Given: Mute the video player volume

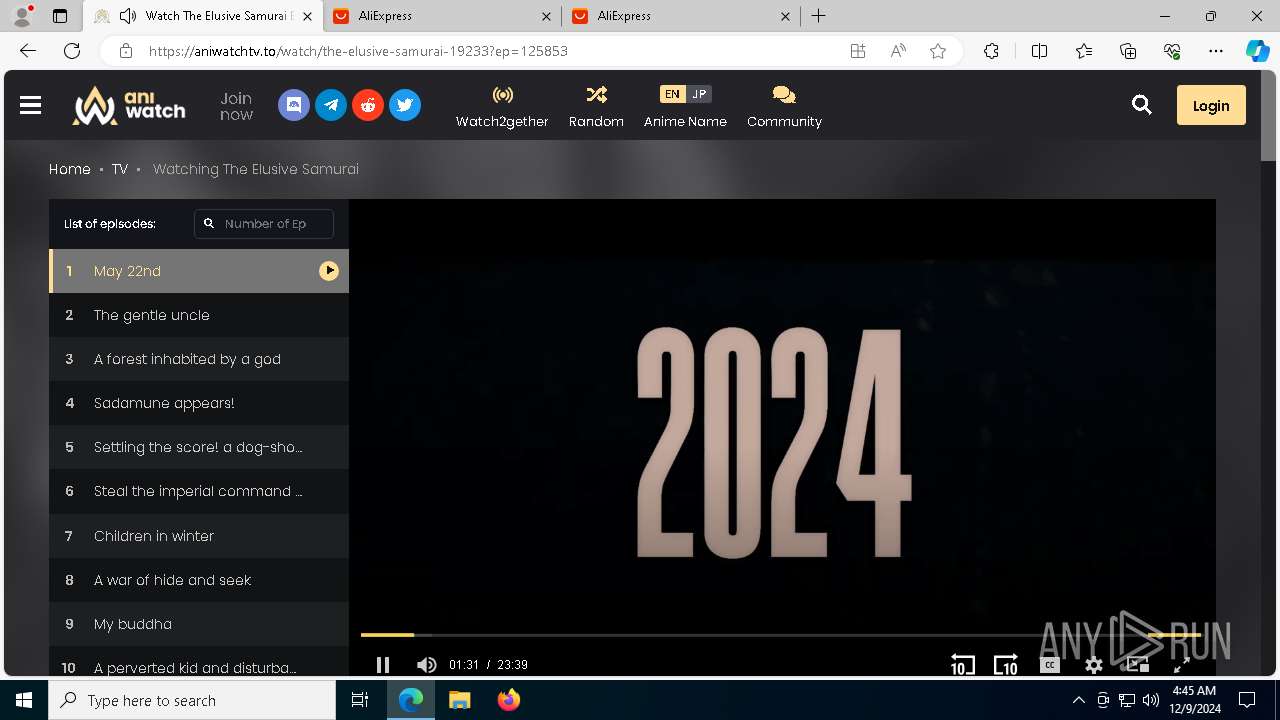Looking at the screenshot, I should coord(427,665).
